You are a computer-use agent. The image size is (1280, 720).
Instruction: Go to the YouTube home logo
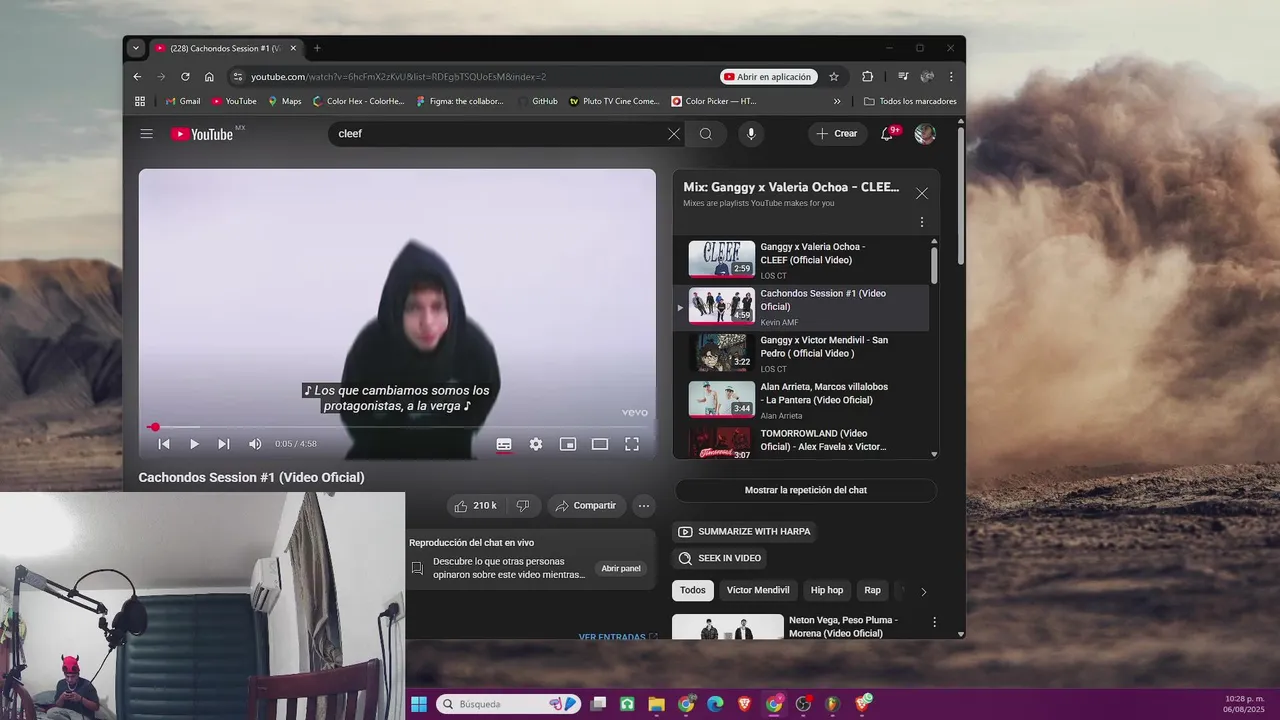click(201, 134)
